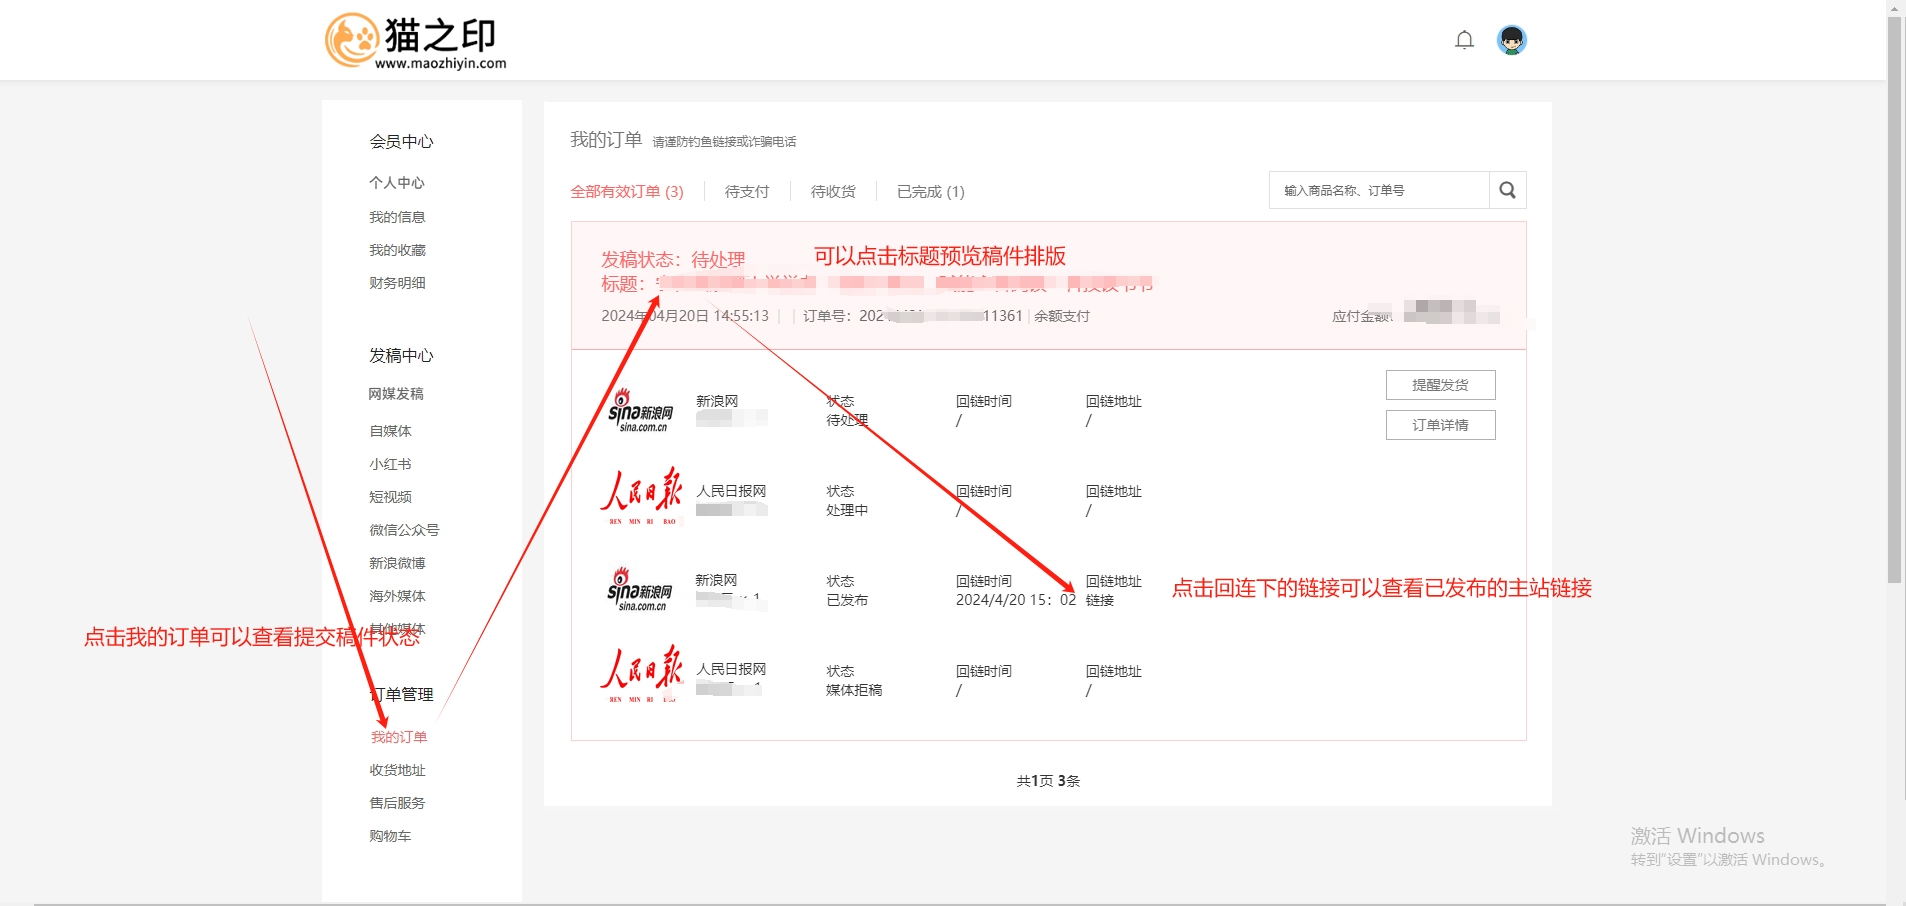Open the 订单详情 button

point(1441,425)
